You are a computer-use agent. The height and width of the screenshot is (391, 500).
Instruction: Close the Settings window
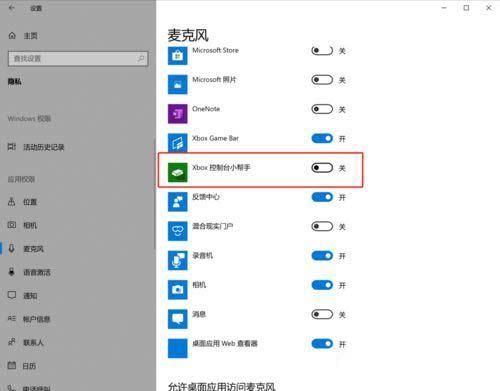pyautogui.click(x=489, y=8)
